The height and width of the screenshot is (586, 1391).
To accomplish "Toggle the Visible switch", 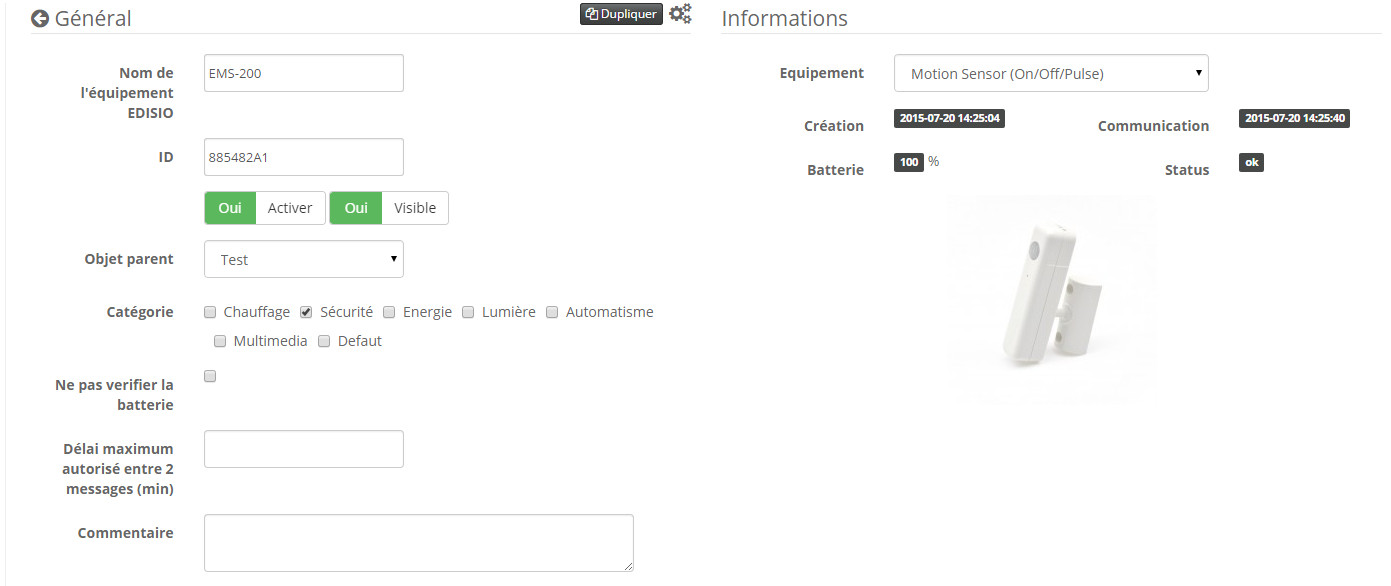I will pos(389,208).
